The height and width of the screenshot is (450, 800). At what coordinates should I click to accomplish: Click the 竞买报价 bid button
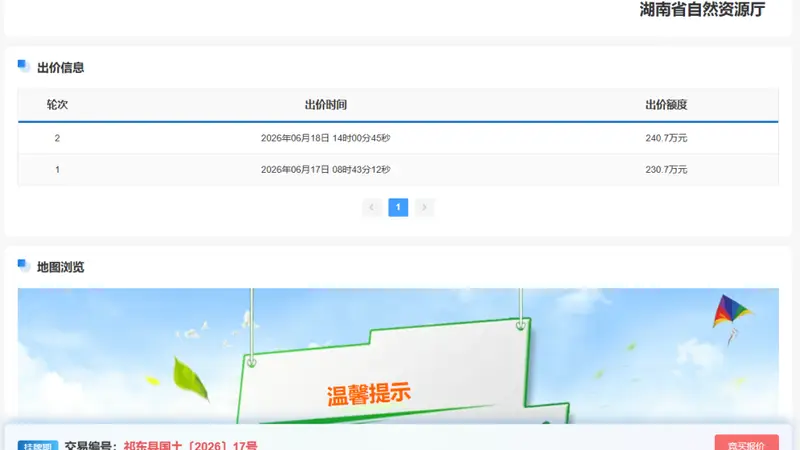[746, 443]
